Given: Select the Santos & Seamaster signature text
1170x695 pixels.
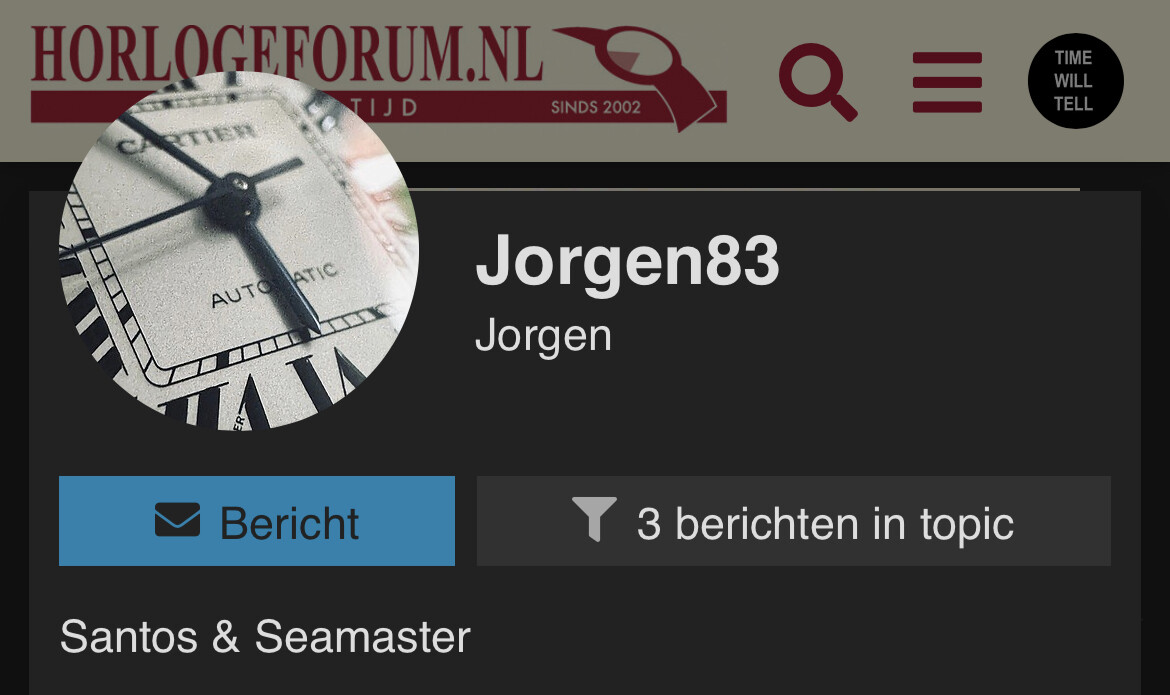Looking at the screenshot, I should 265,637.
